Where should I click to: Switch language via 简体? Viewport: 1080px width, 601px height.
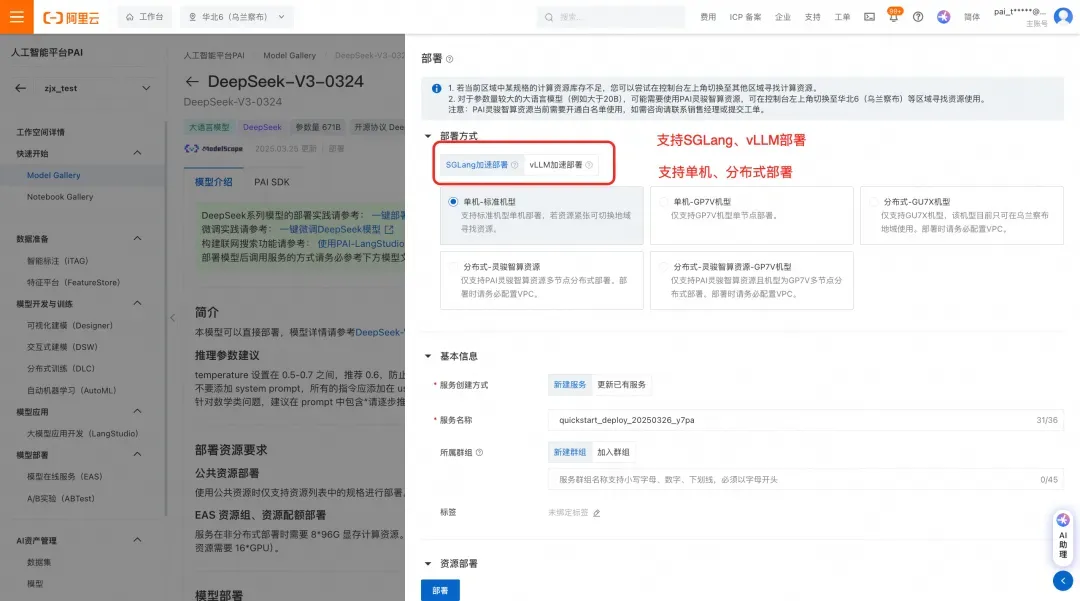click(x=972, y=17)
